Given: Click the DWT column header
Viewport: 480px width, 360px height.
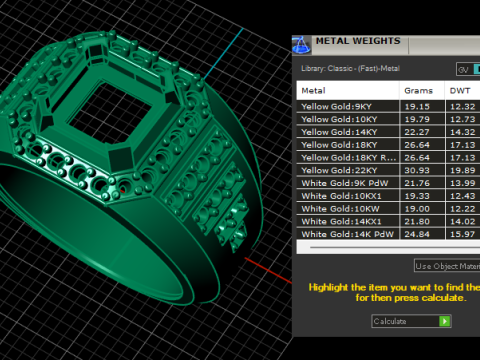Looking at the screenshot, I should click(x=463, y=91).
